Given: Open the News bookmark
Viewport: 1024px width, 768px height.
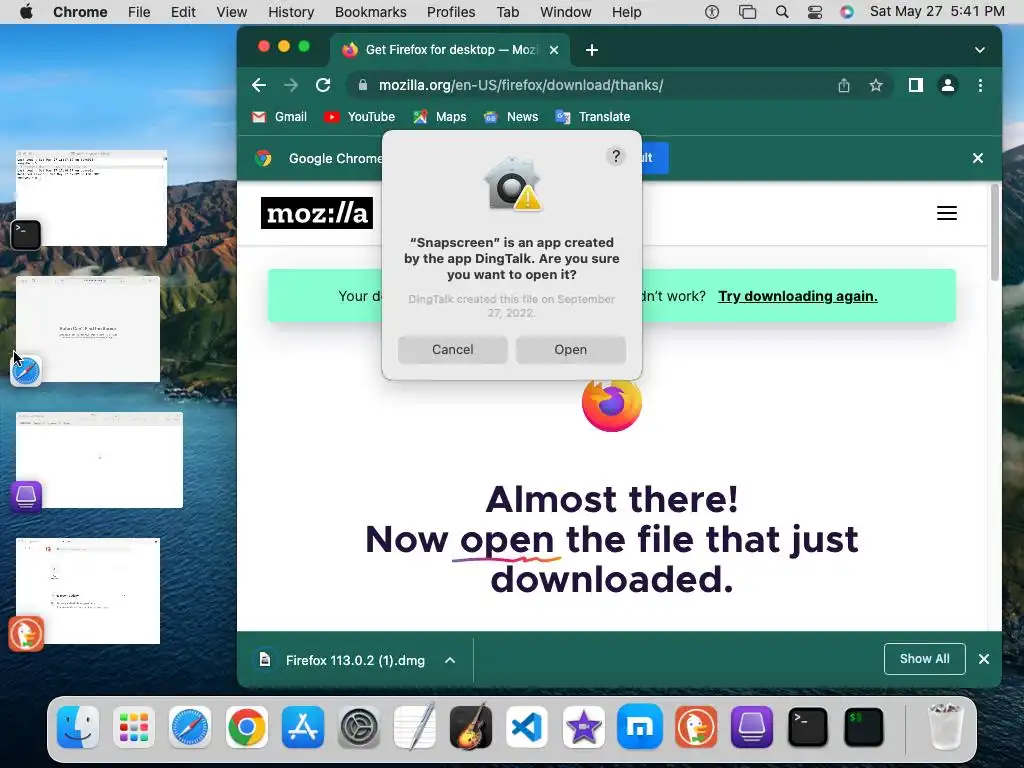Looking at the screenshot, I should 511,117.
